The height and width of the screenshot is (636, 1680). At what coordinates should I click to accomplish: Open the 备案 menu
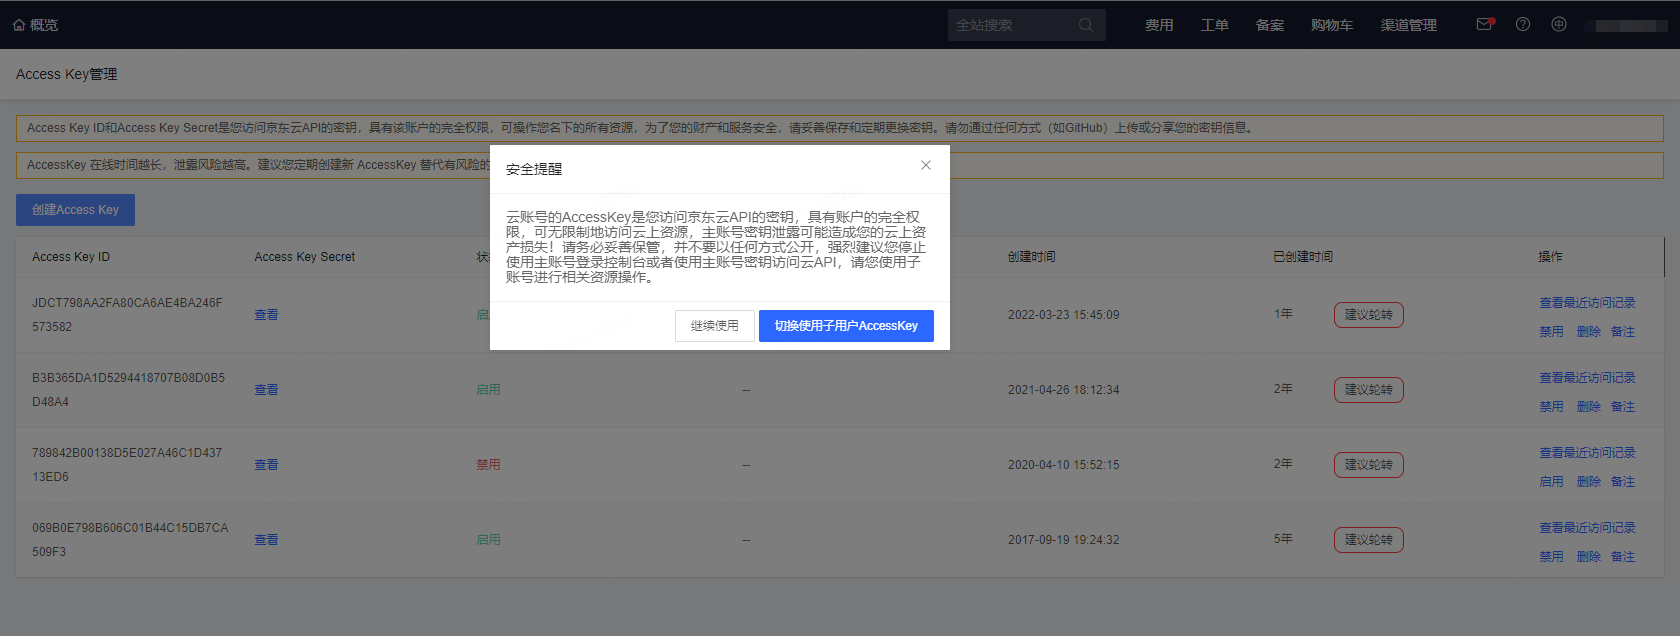[x=1270, y=25]
